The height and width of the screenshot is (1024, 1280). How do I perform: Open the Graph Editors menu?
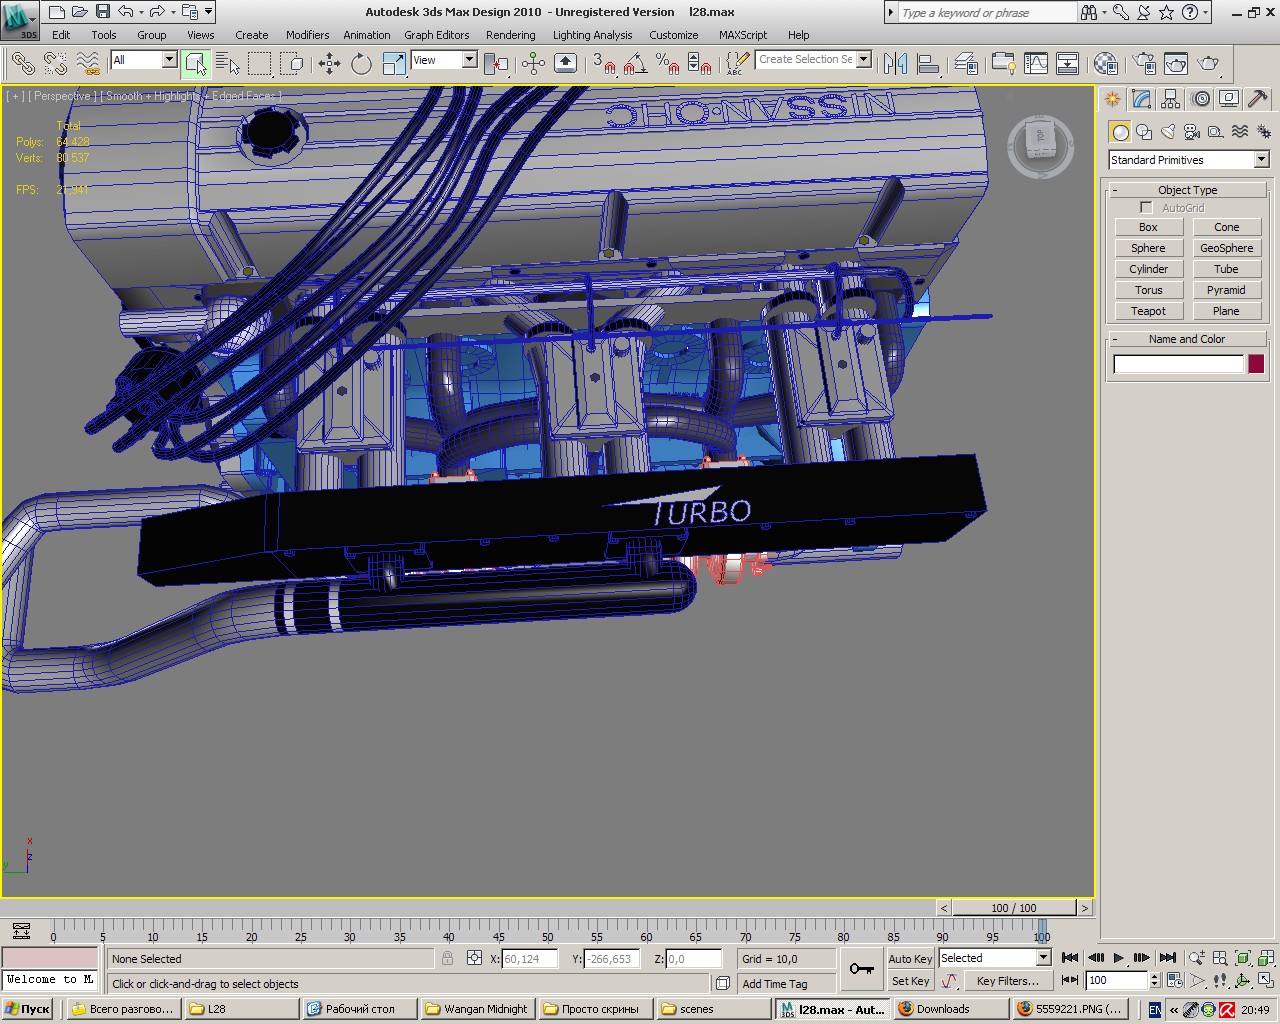tap(436, 35)
